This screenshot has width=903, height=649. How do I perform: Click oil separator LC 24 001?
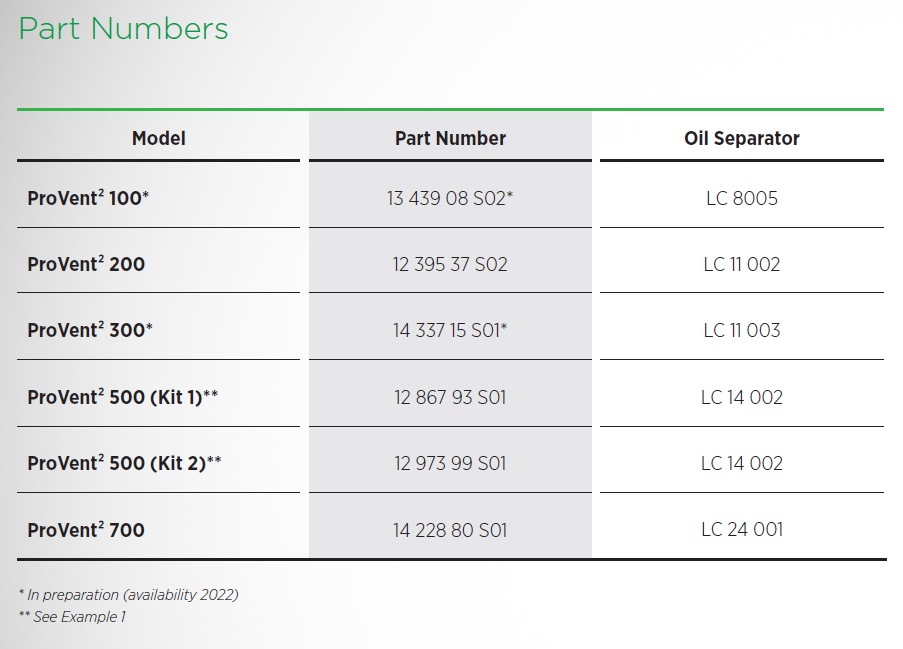pyautogui.click(x=742, y=529)
